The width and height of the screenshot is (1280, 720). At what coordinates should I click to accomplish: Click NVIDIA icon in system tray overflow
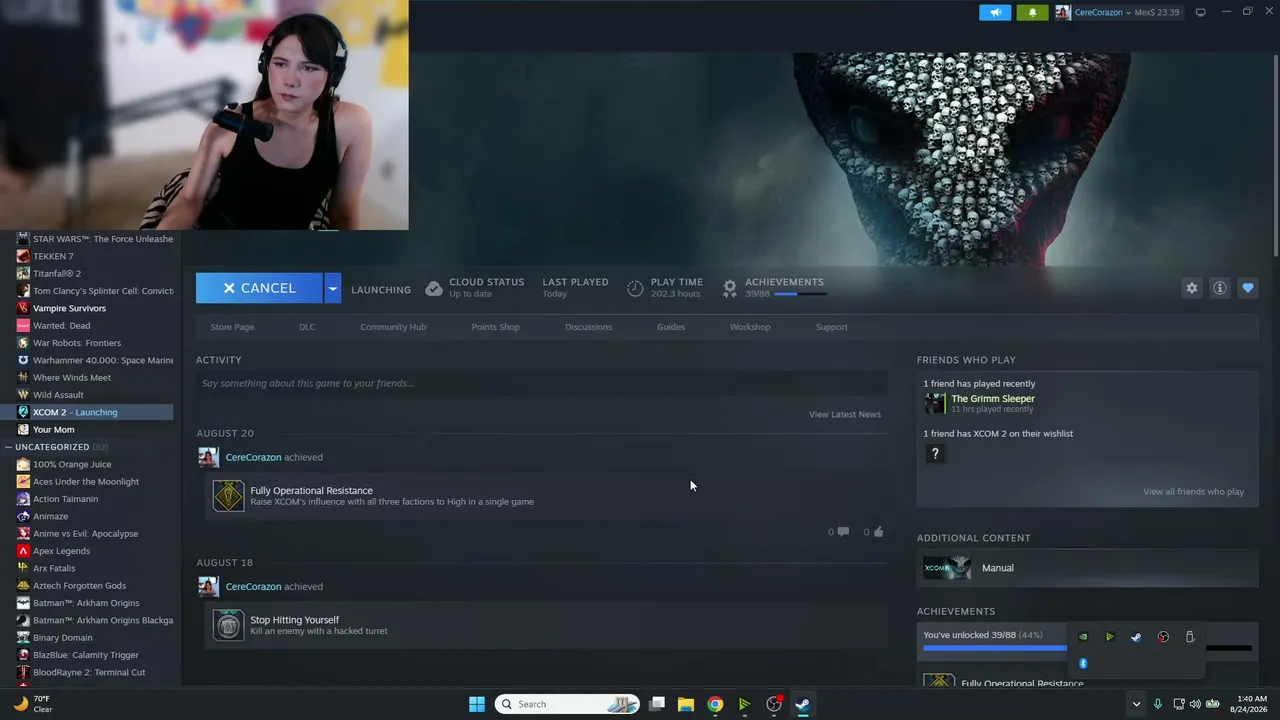point(1083,637)
